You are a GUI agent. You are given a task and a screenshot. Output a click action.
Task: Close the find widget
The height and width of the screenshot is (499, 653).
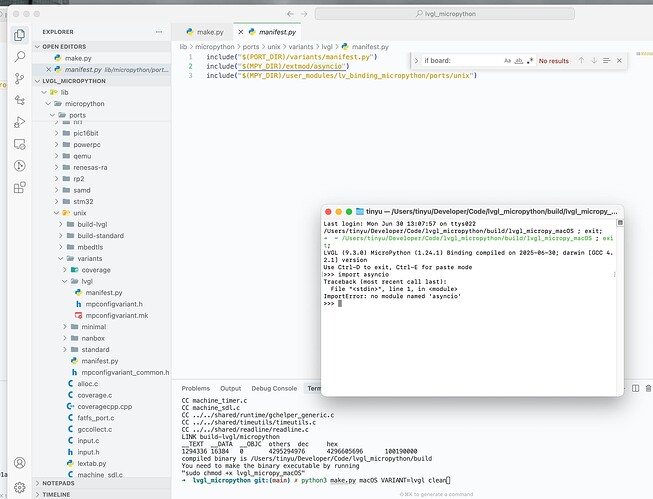619,60
